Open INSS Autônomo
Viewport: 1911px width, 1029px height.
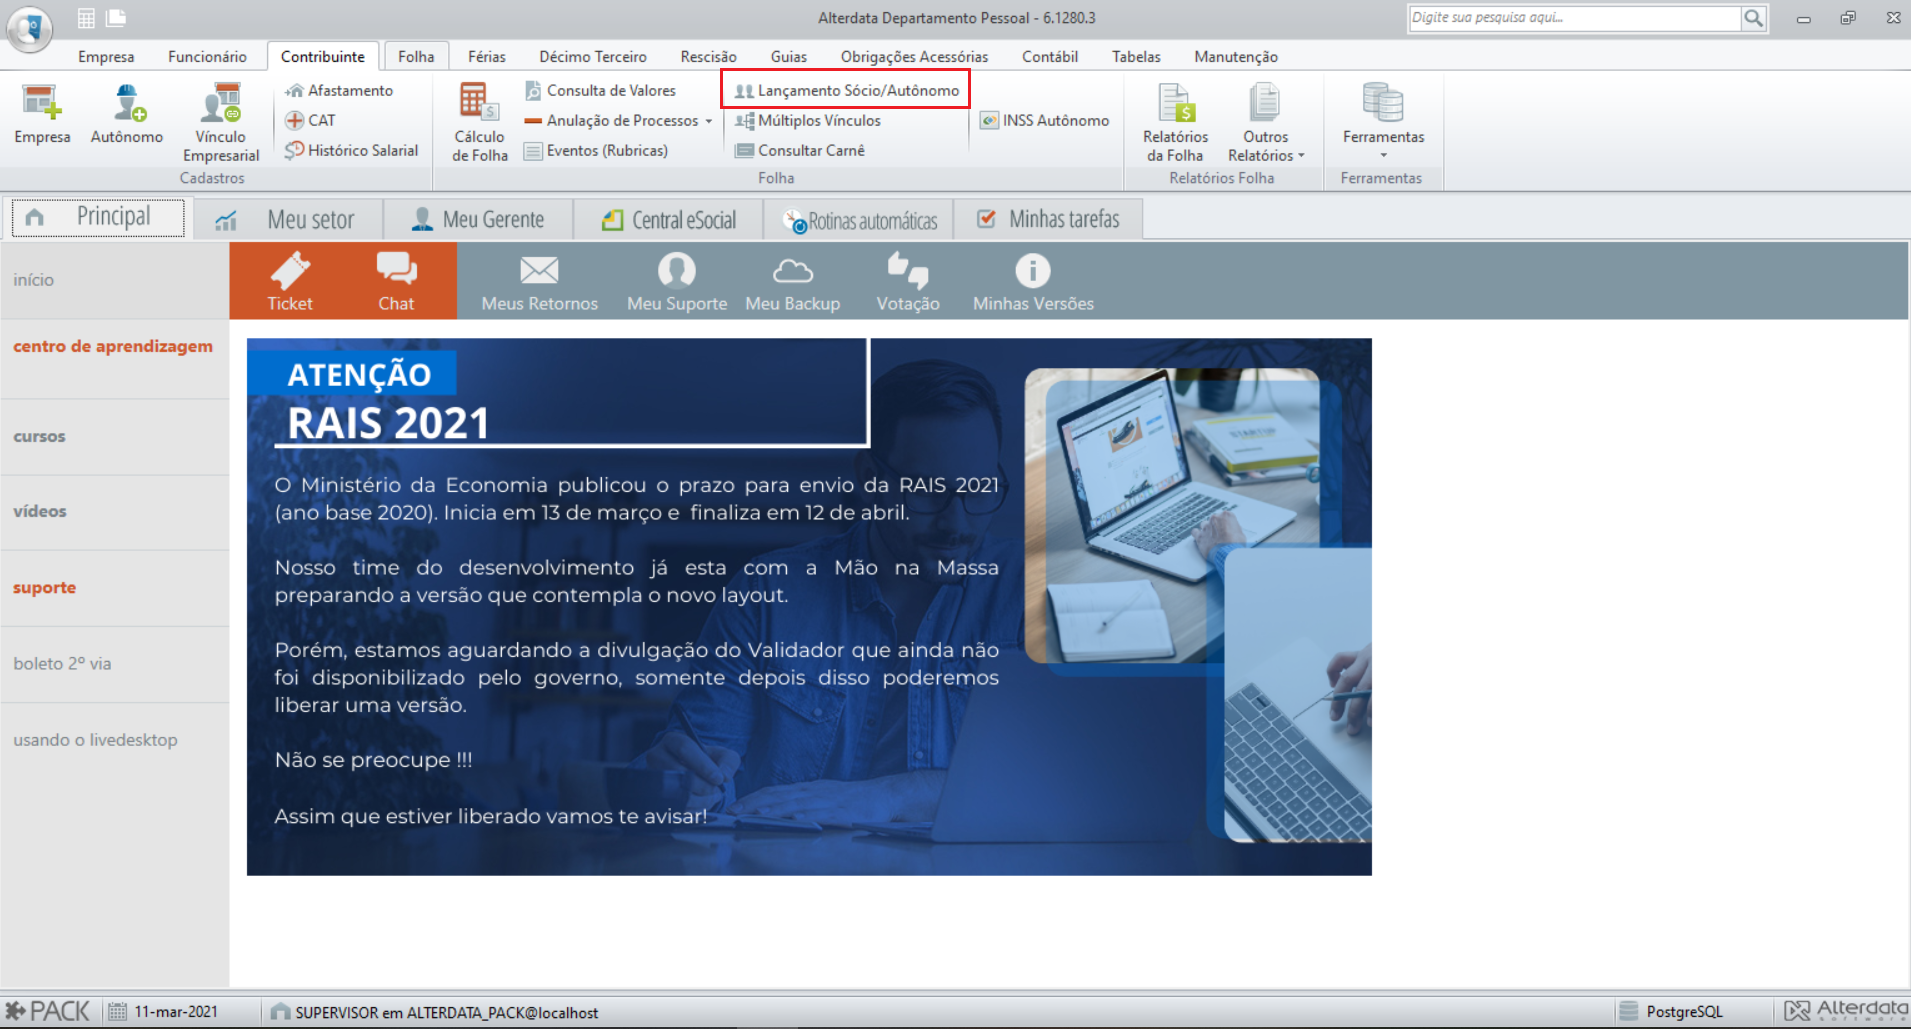(x=1045, y=120)
